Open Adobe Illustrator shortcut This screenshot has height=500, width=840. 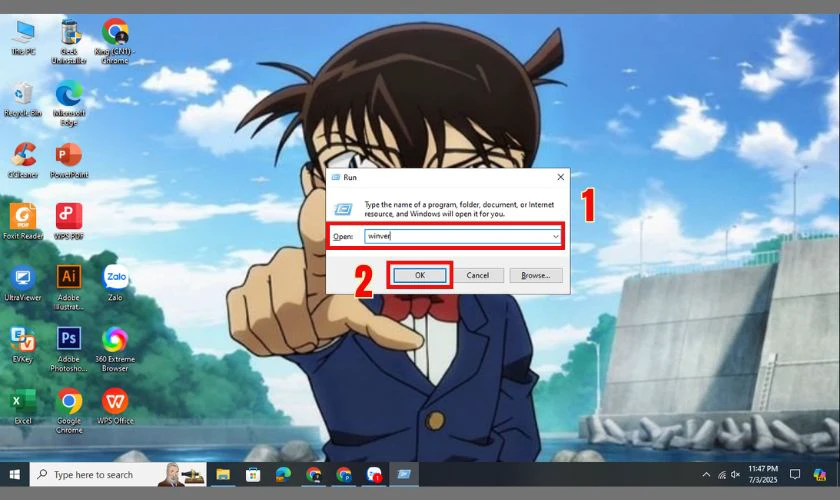point(69,287)
